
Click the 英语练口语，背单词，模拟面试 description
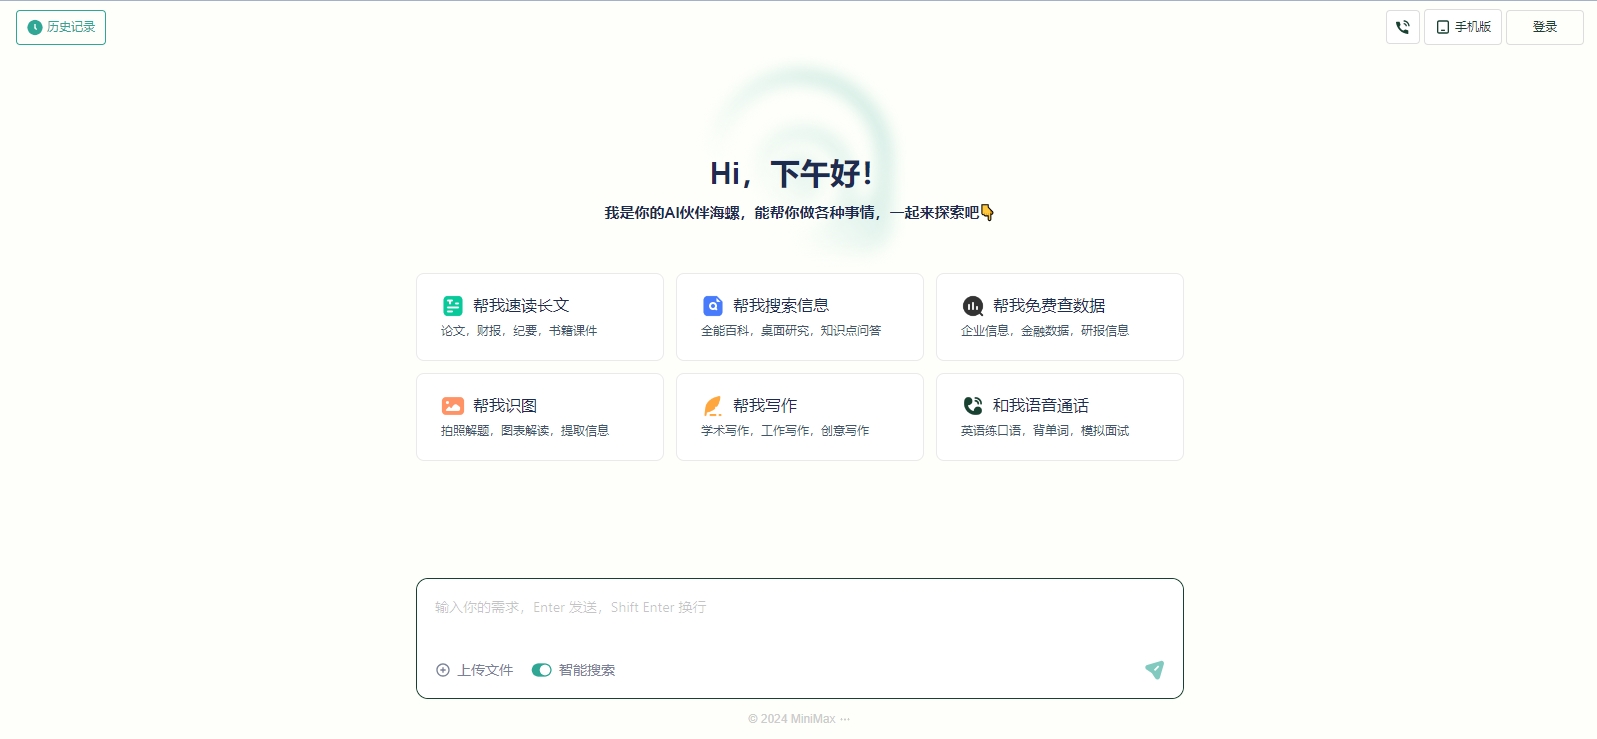click(1045, 431)
